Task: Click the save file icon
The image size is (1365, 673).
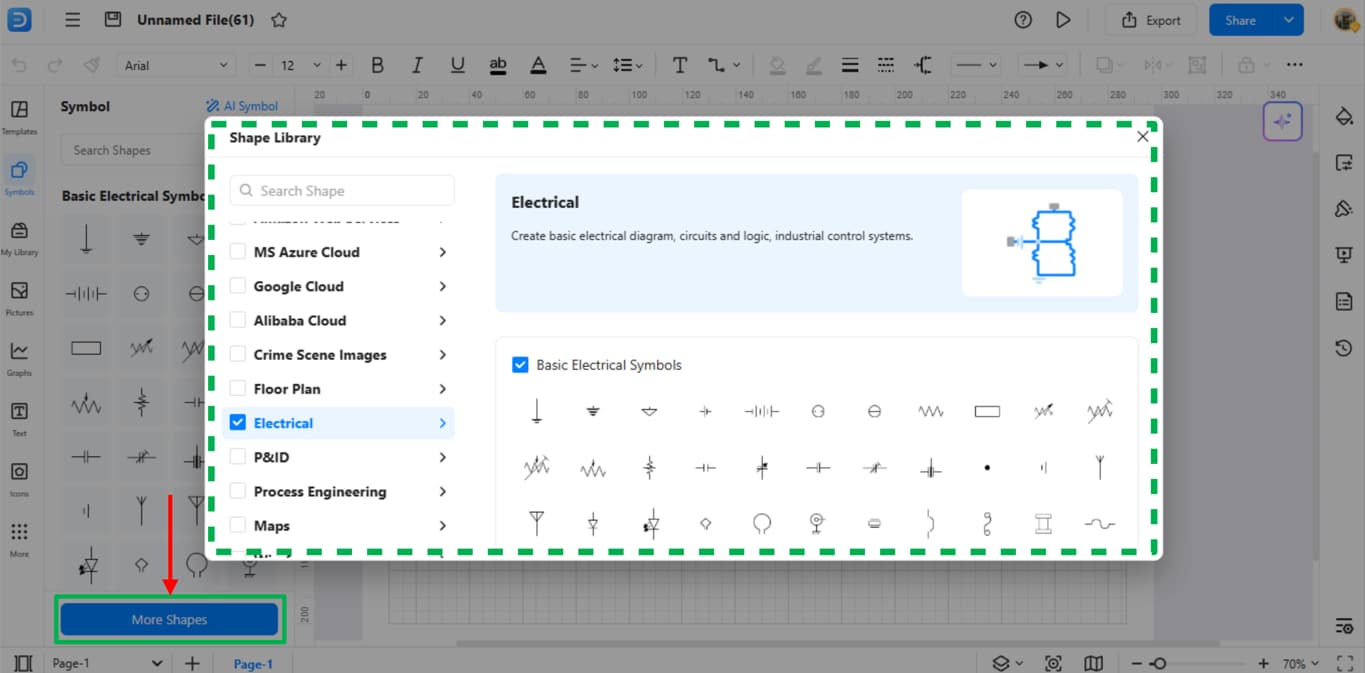Action: 113,20
